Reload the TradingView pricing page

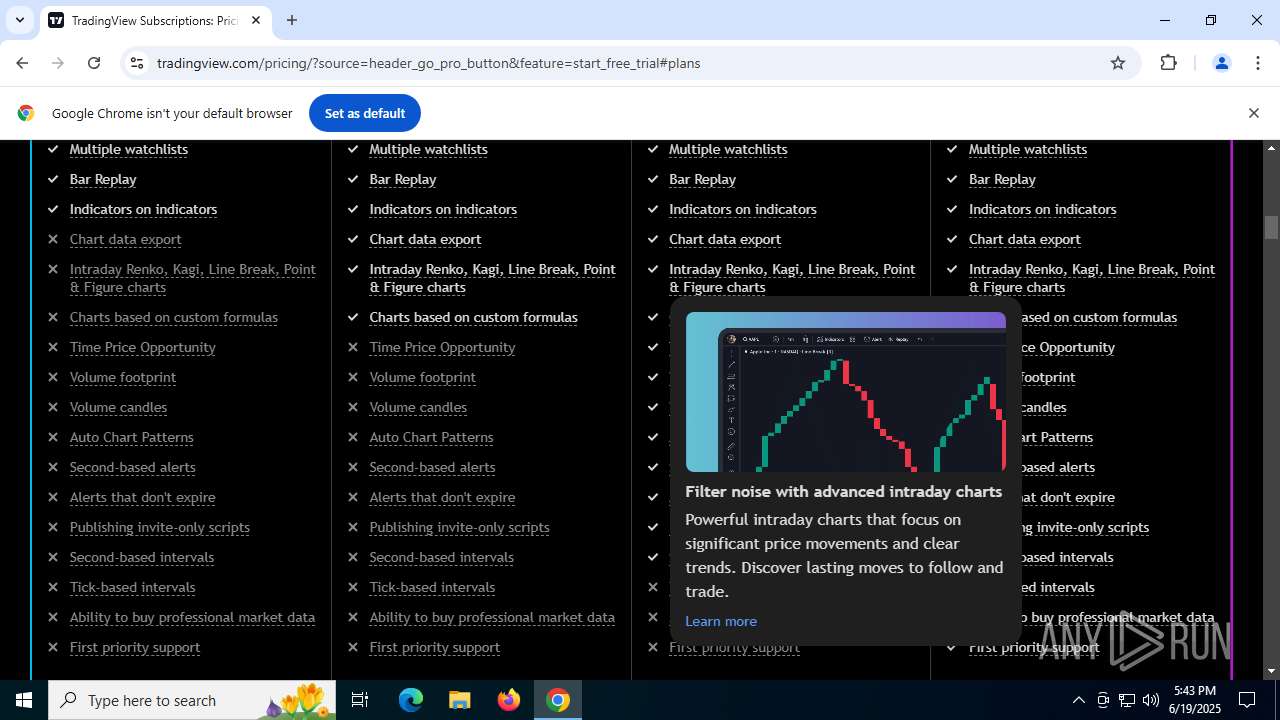pyautogui.click(x=94, y=63)
